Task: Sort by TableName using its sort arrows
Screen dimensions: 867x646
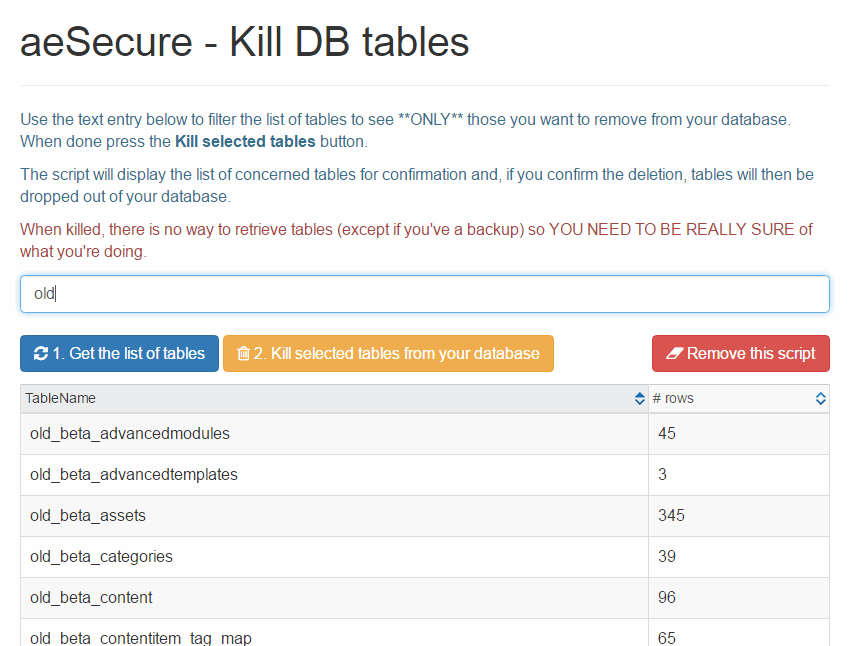Action: pyautogui.click(x=640, y=398)
